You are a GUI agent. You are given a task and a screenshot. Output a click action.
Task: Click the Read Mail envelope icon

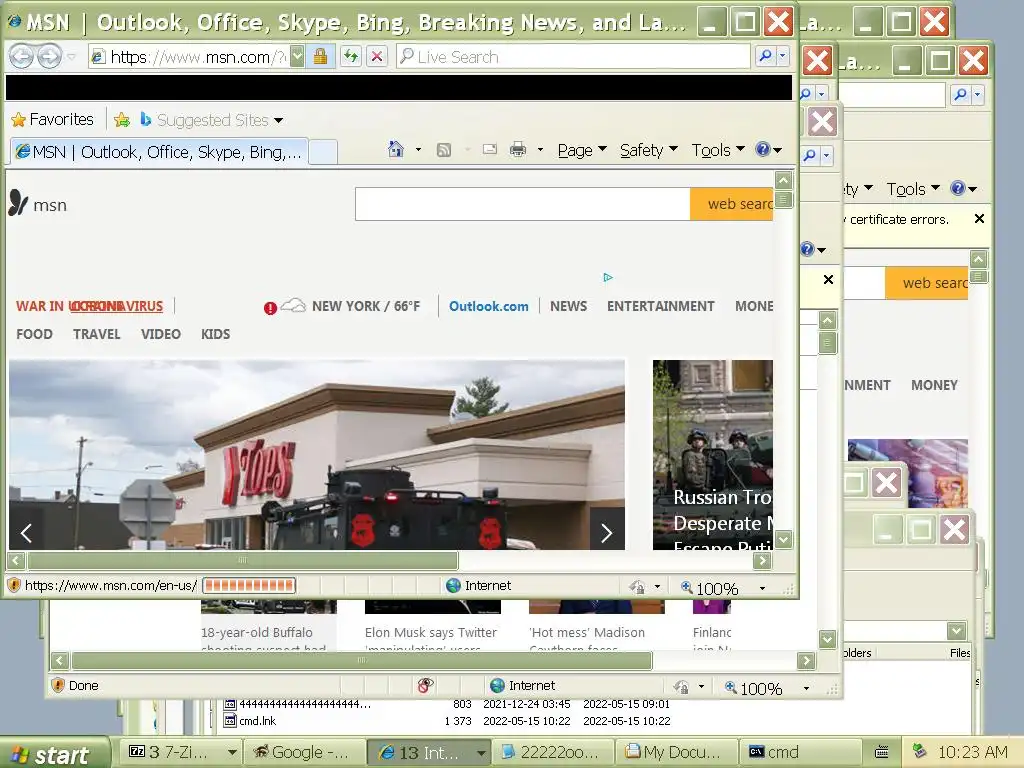[490, 150]
